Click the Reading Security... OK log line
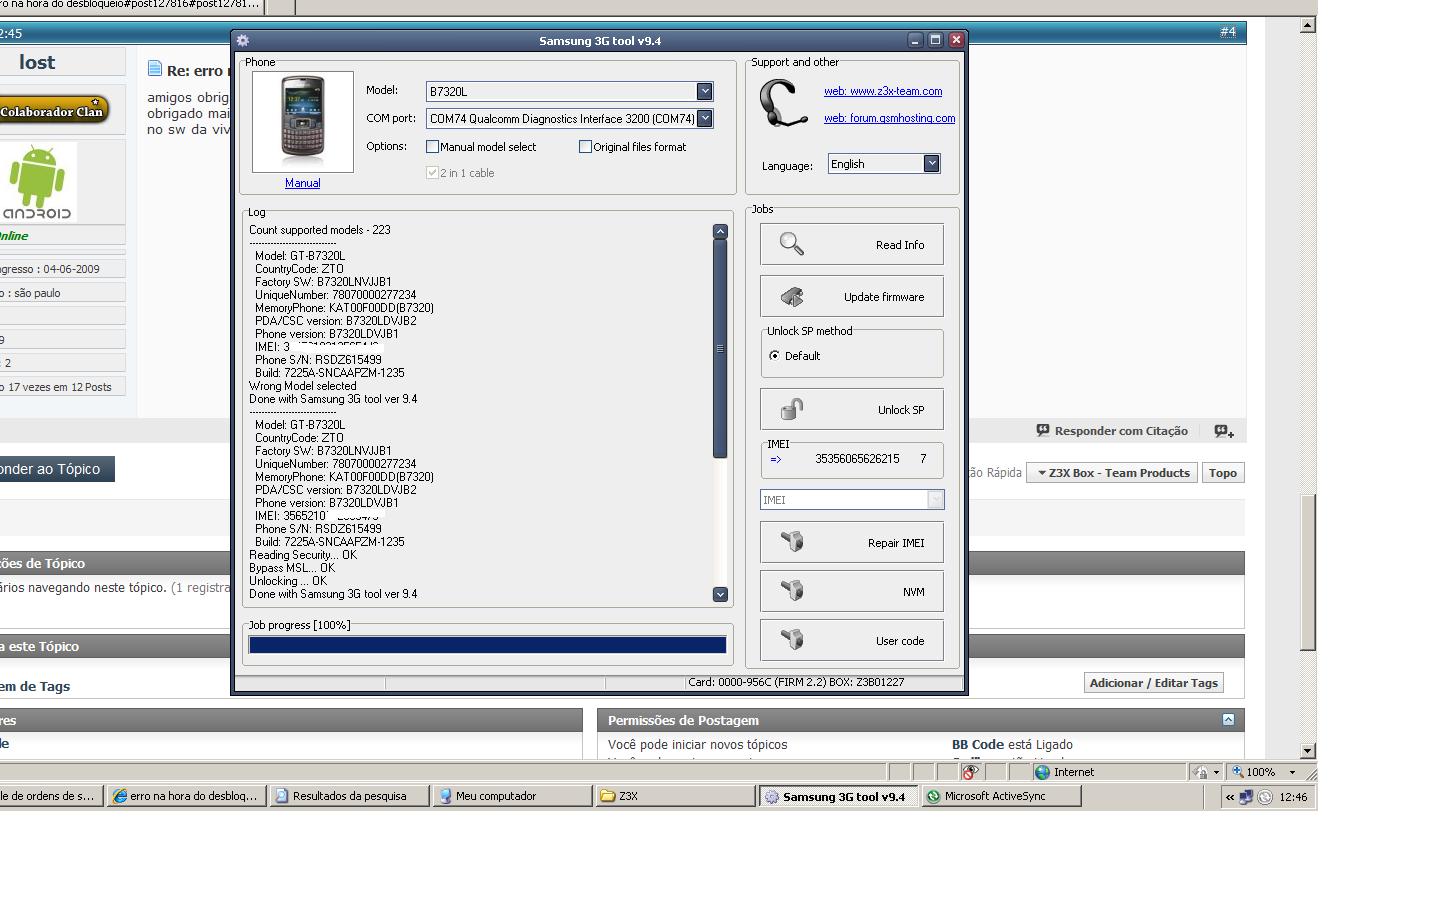Screen dimensions: 1440x900 pos(303,555)
